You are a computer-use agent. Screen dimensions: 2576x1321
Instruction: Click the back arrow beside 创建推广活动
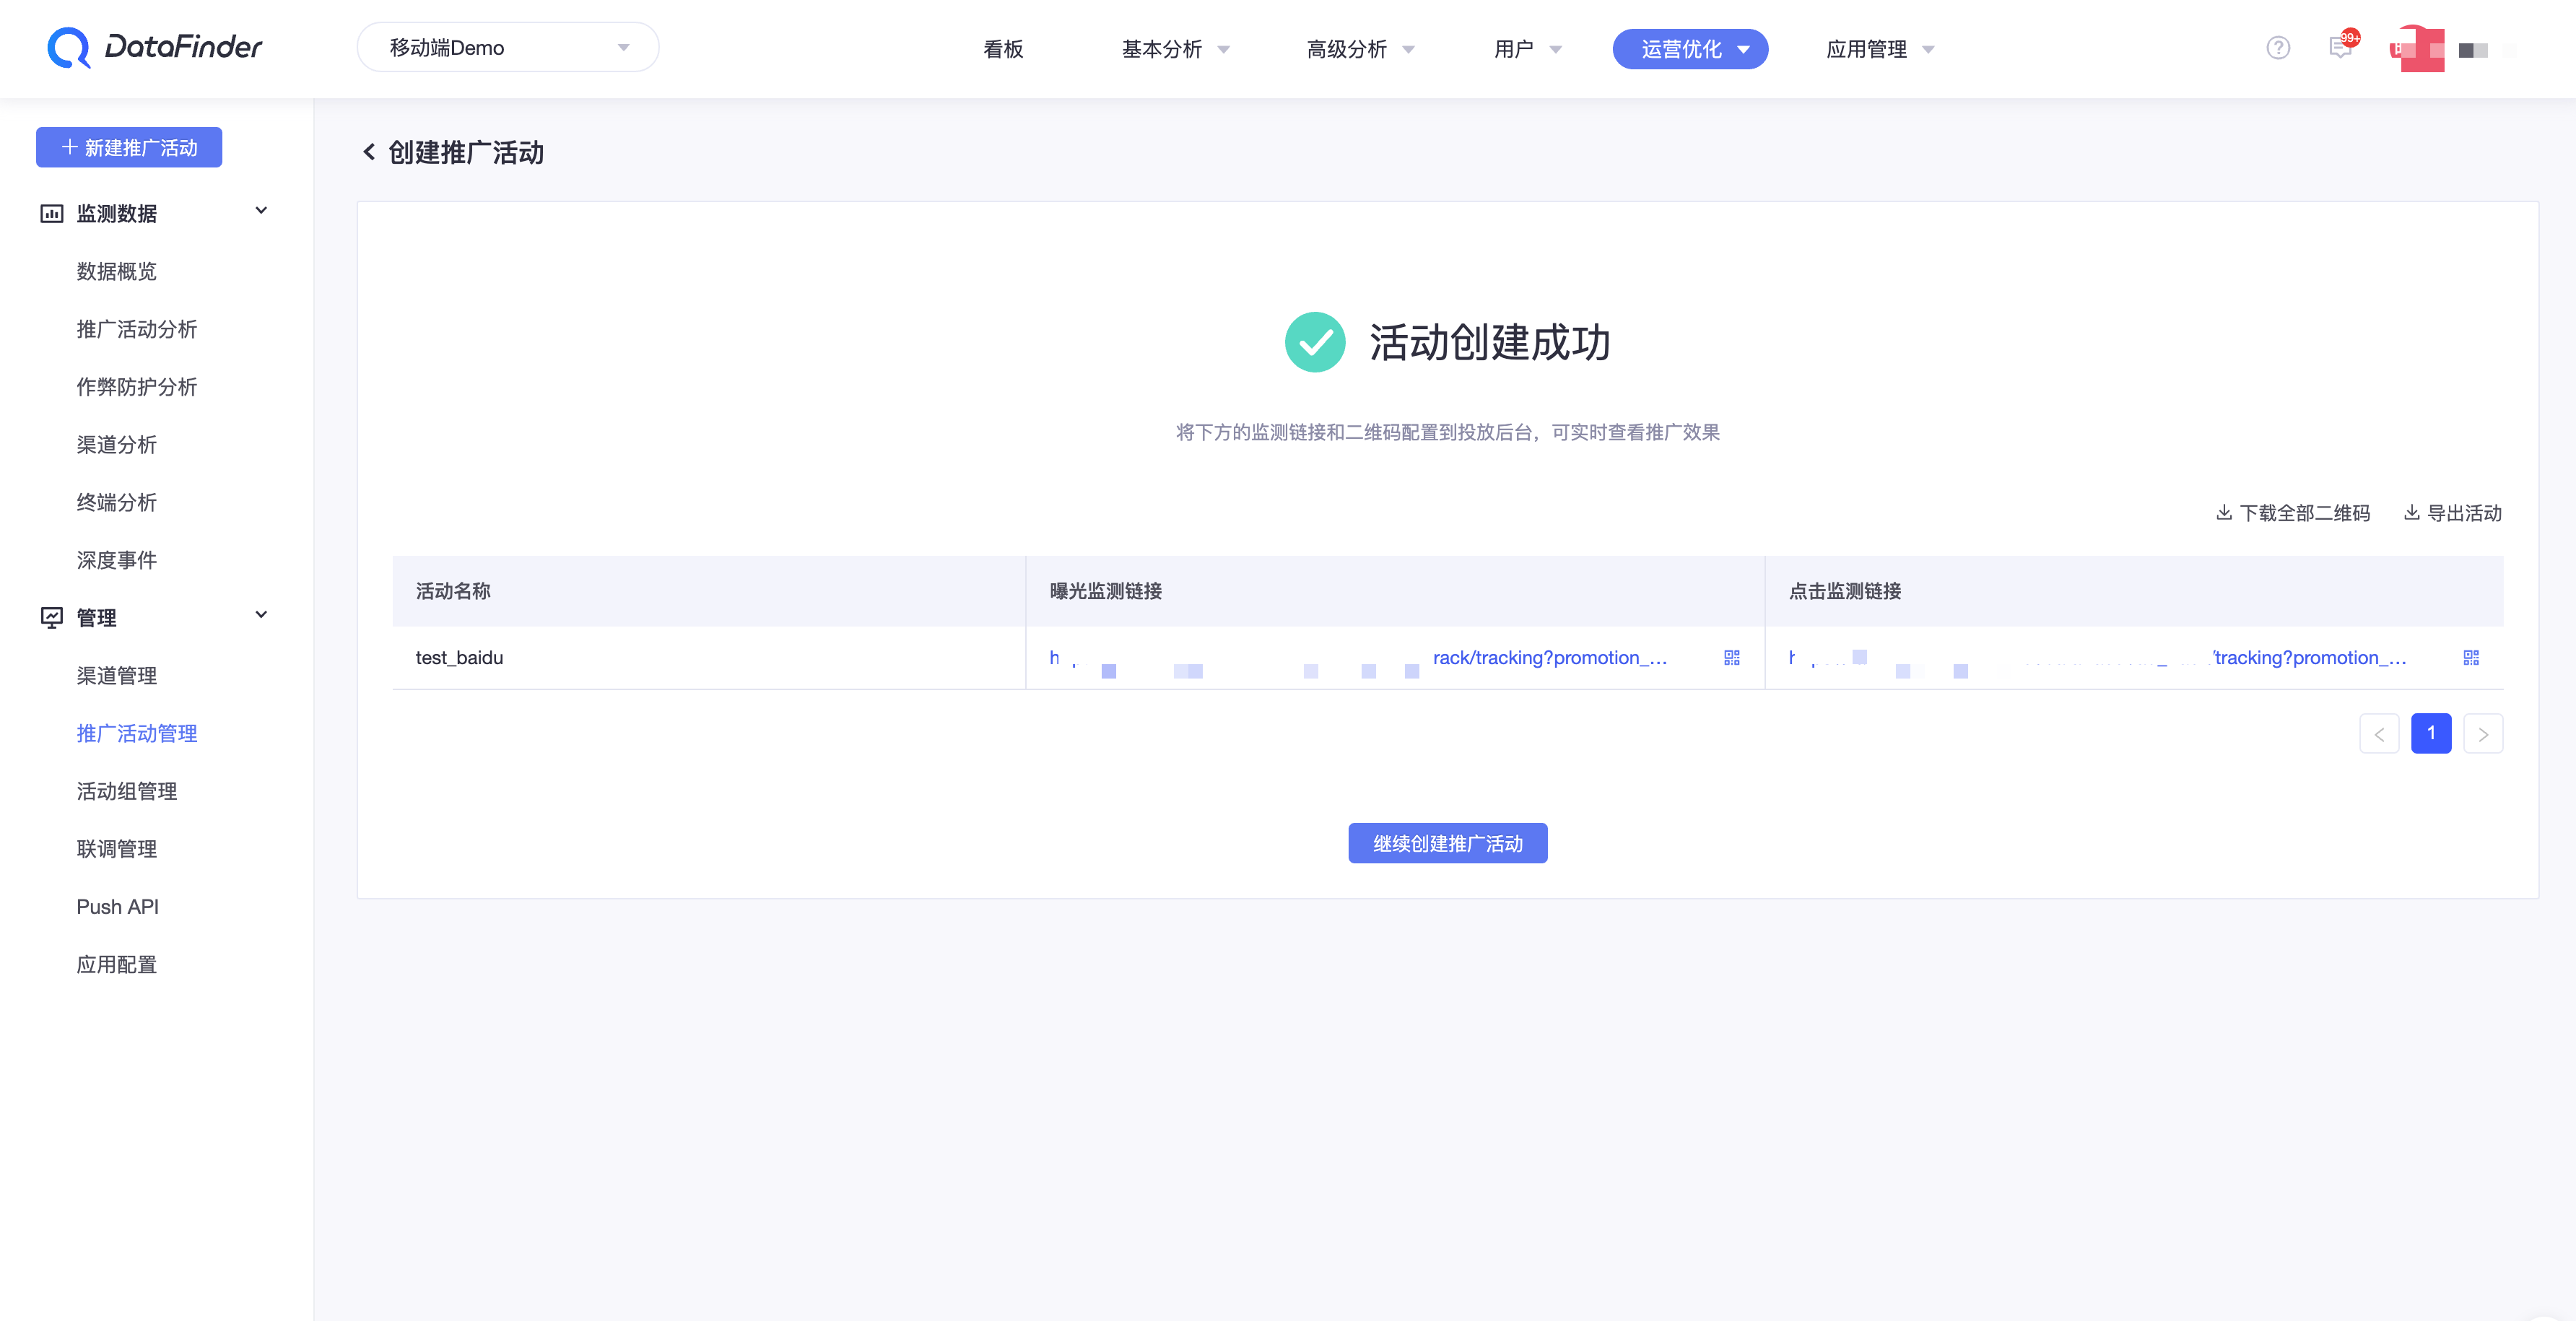click(x=369, y=152)
